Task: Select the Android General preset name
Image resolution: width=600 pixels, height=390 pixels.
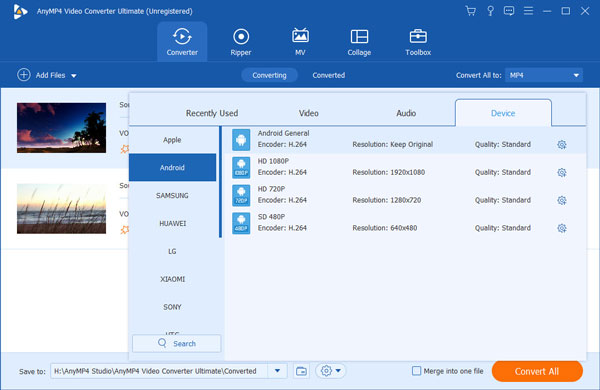Action: 283,133
